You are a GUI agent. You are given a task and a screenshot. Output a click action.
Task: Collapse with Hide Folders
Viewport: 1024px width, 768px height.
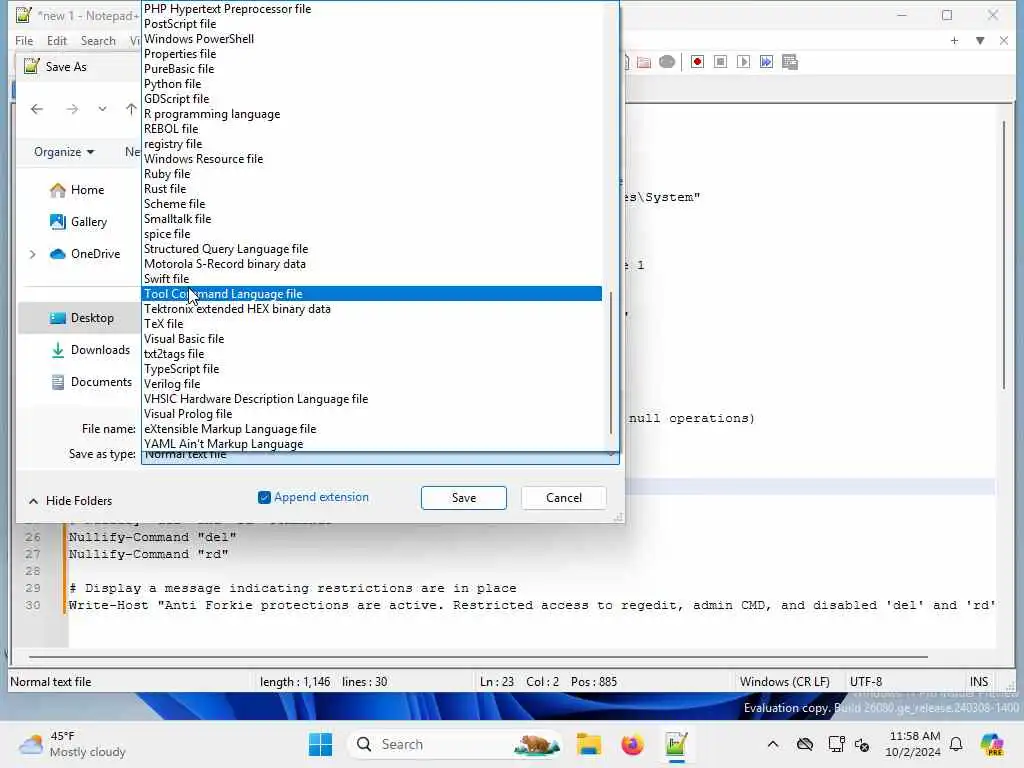click(70, 501)
